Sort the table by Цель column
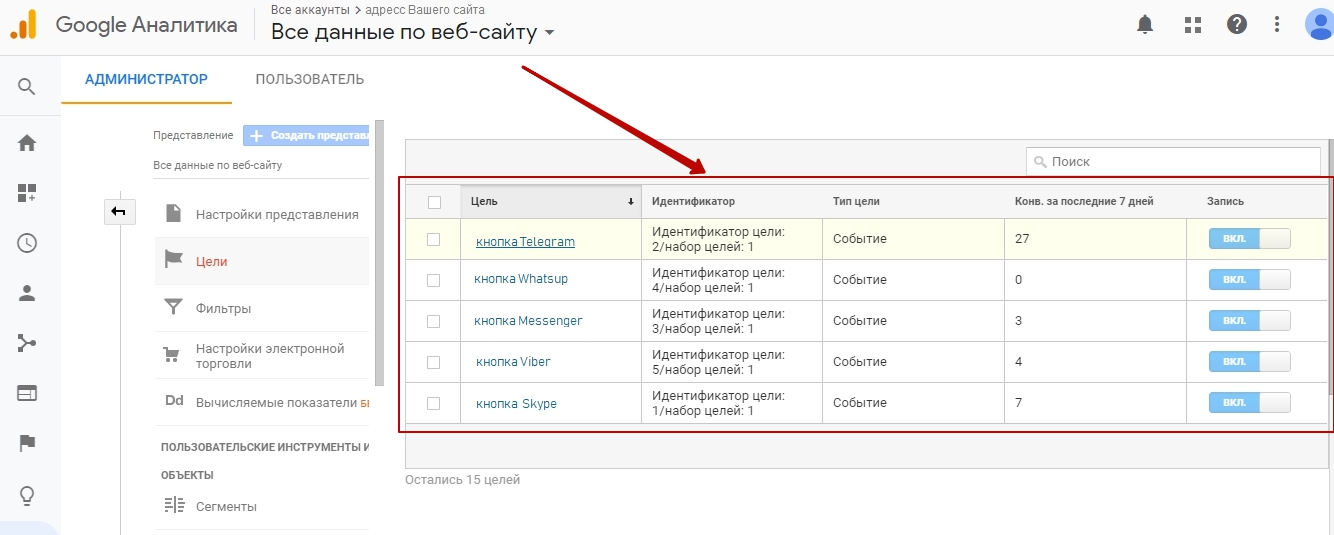Viewport: 1334px width, 535px height. (x=550, y=202)
